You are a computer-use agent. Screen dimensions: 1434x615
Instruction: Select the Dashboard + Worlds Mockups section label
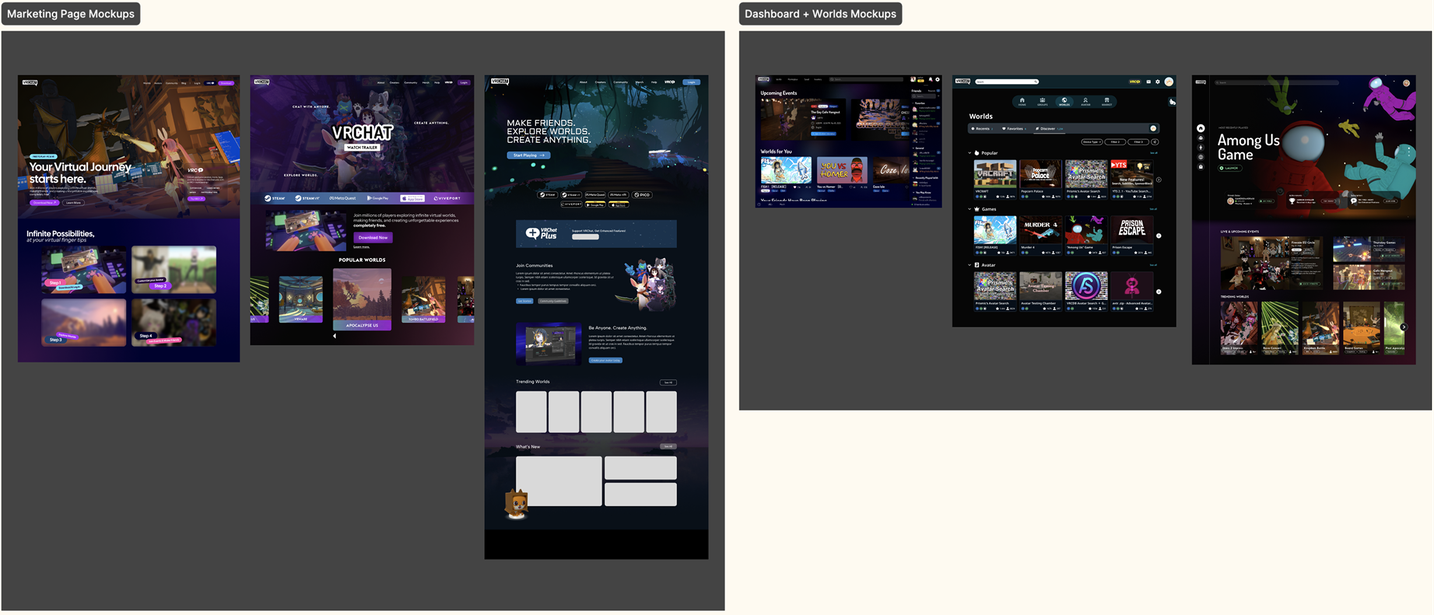click(821, 14)
